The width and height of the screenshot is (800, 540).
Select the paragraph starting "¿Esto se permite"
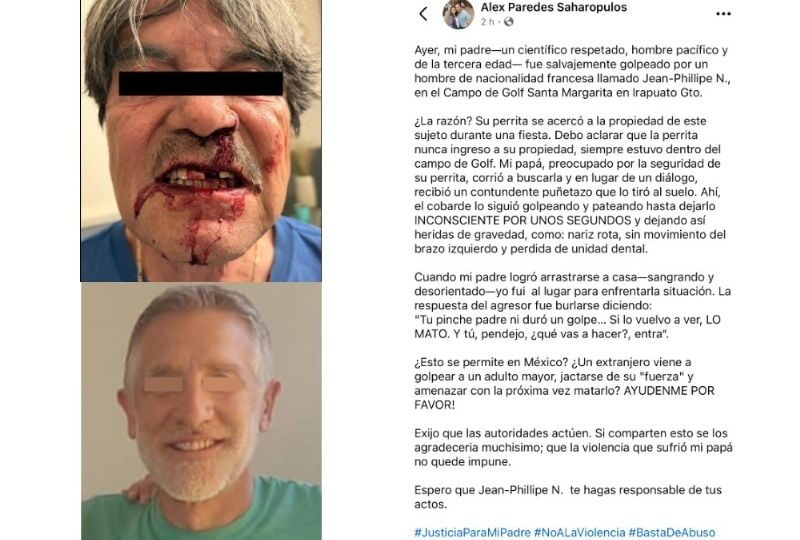click(564, 383)
